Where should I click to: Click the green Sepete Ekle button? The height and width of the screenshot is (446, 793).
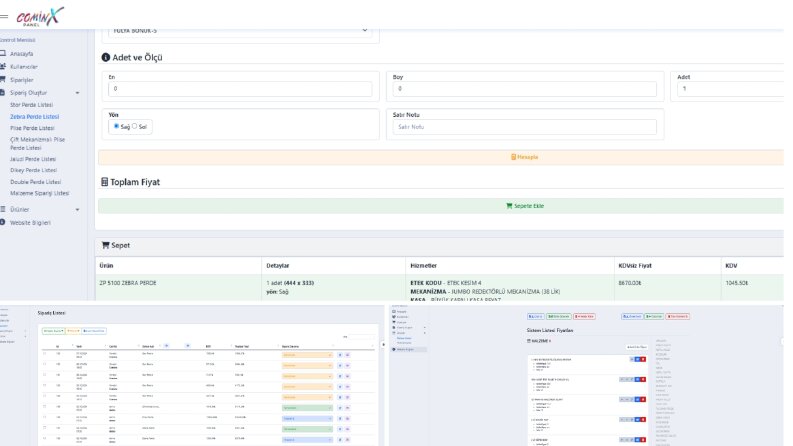pos(441,206)
